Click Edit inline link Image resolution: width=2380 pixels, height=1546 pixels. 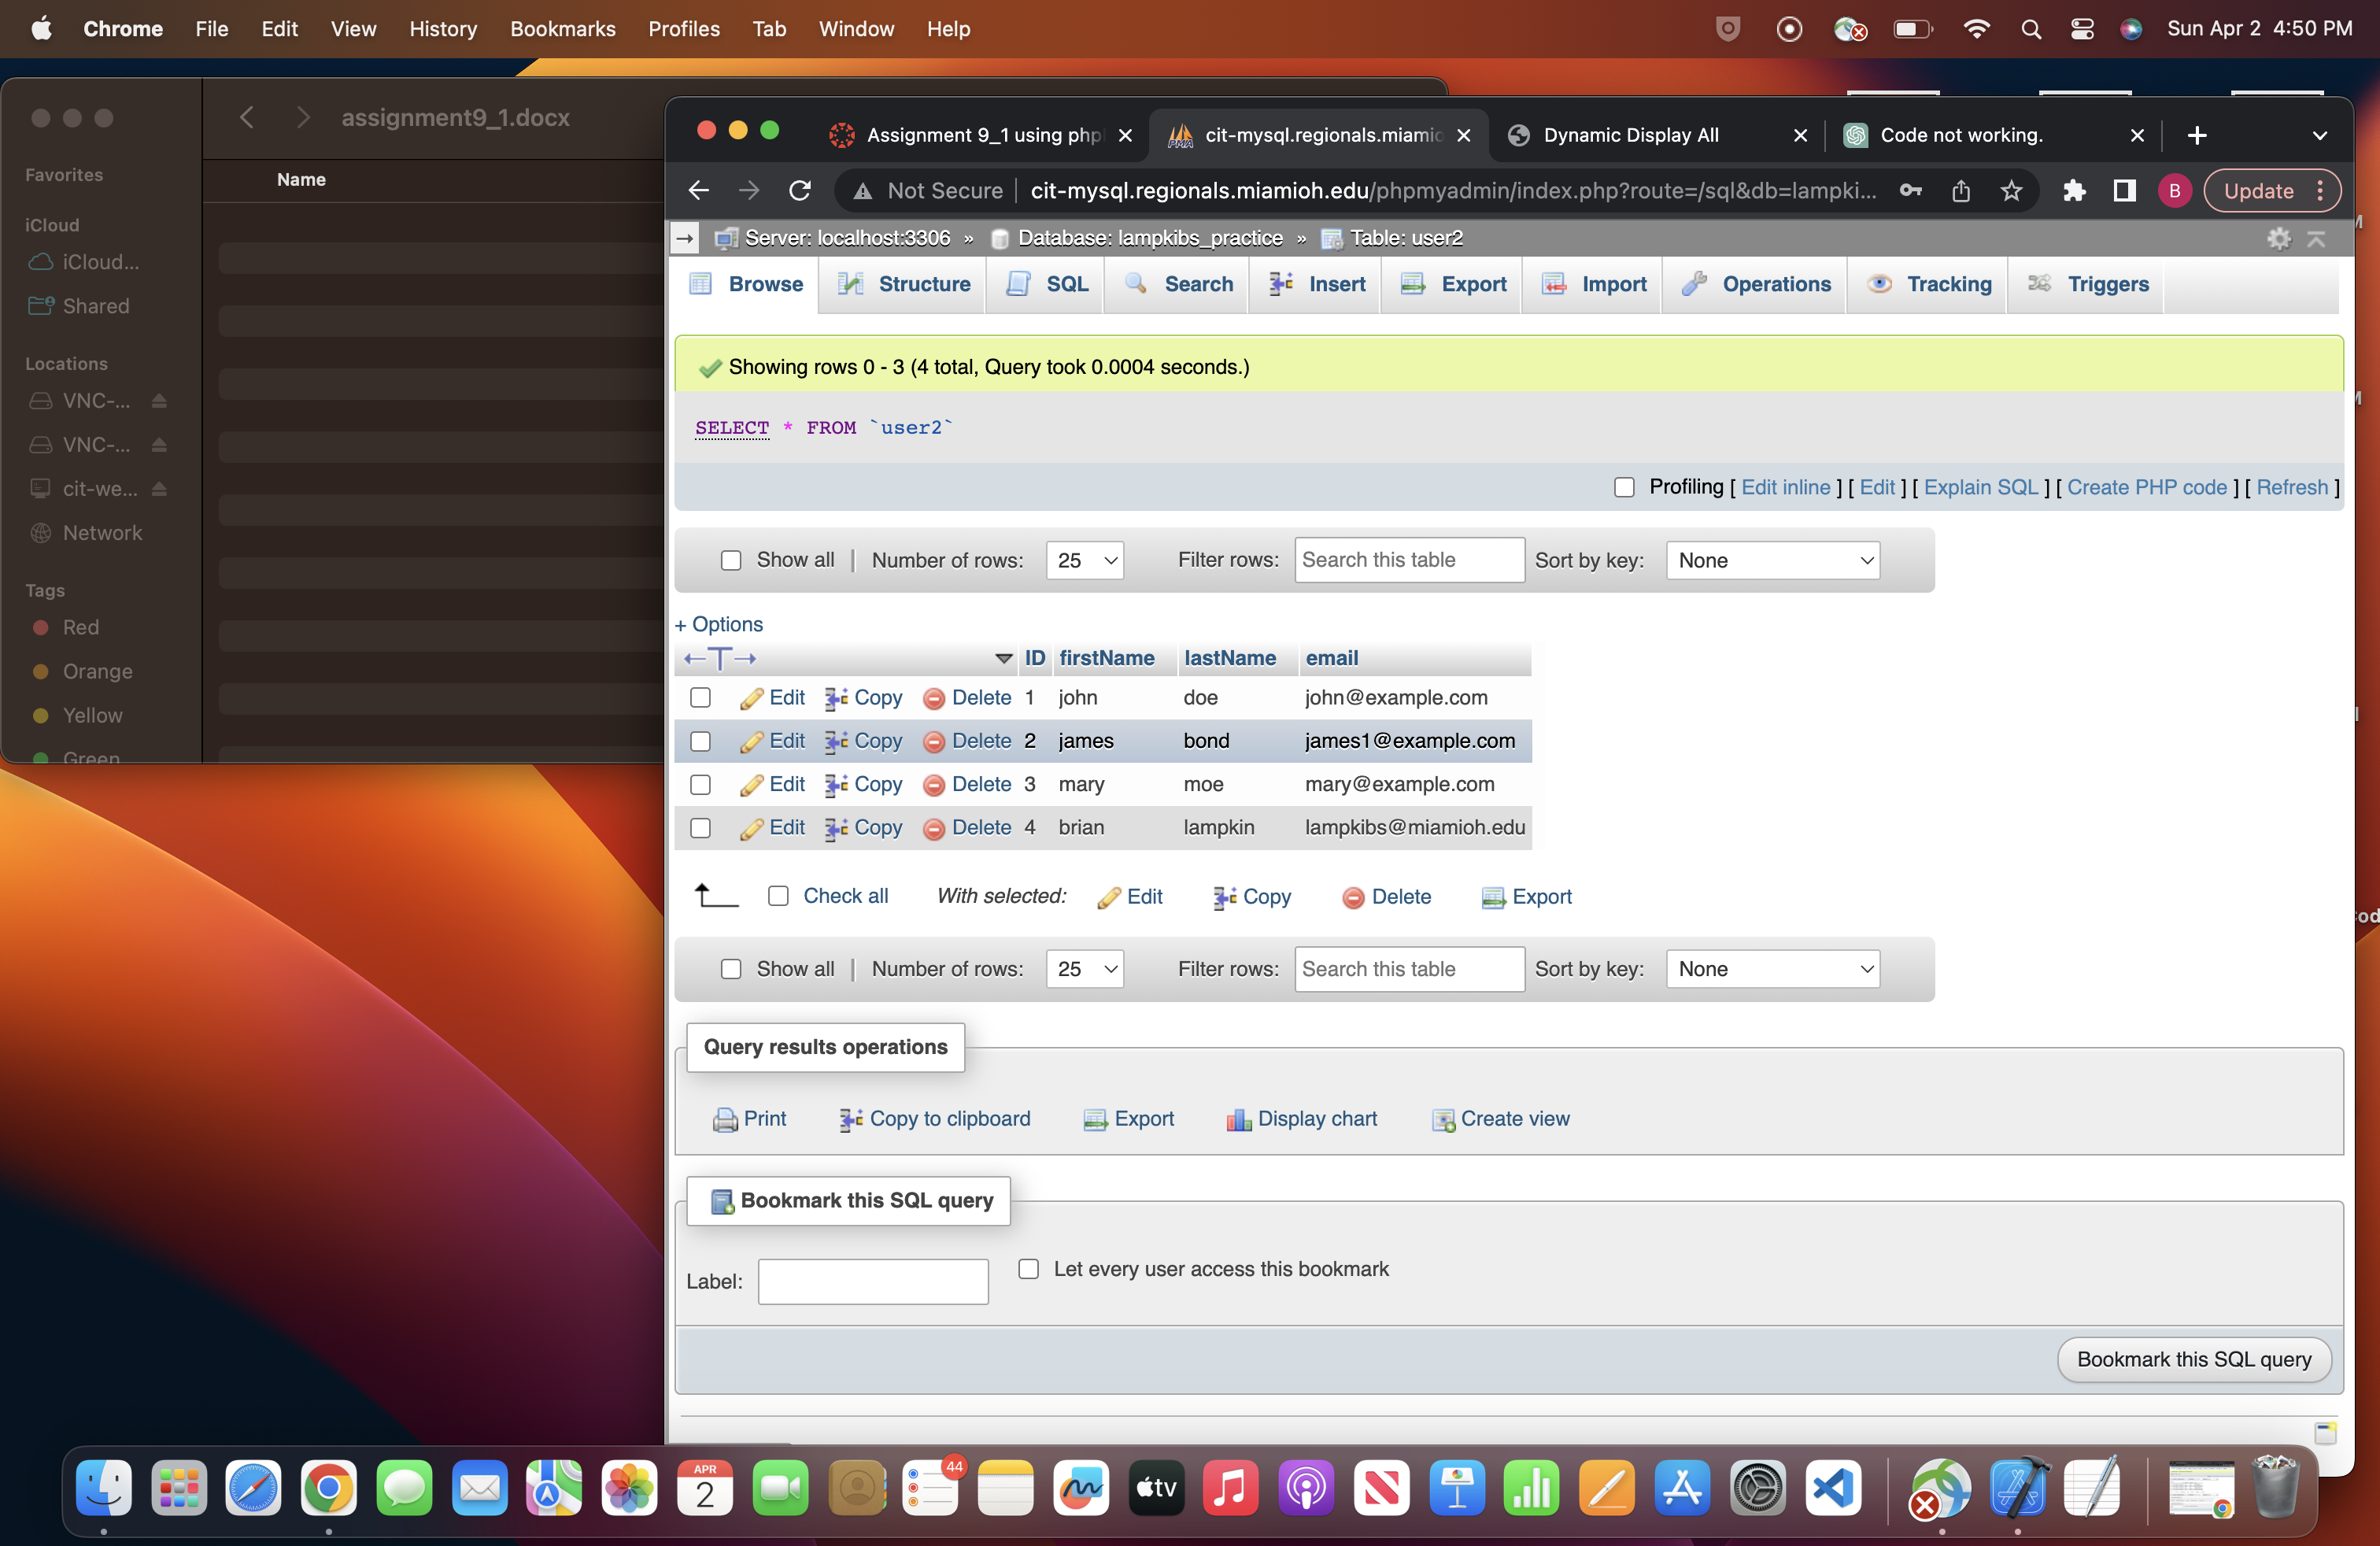click(1785, 487)
